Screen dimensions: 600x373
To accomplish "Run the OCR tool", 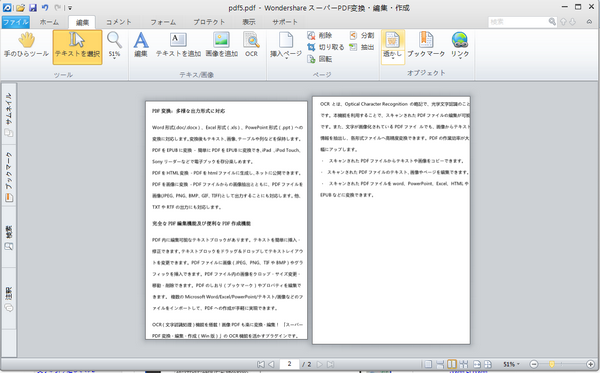I will coord(251,45).
